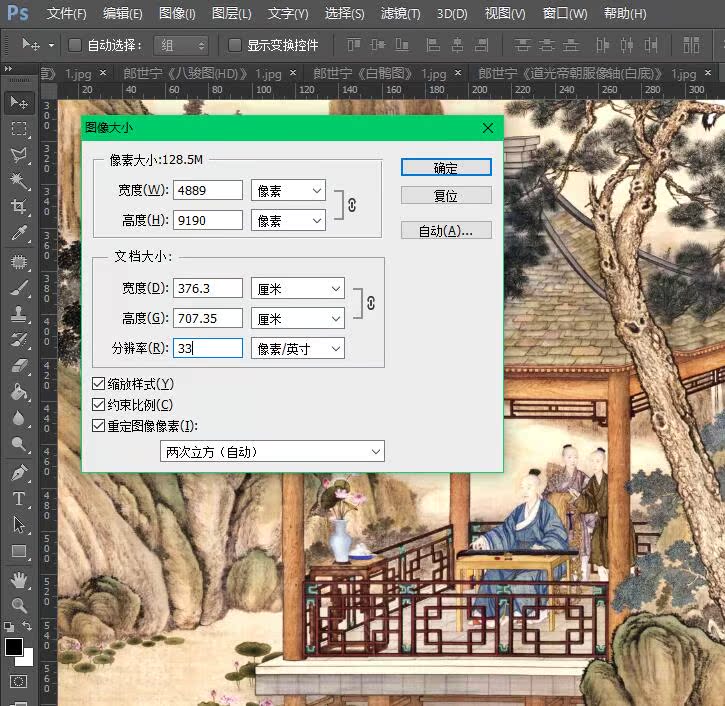
Task: Open pixel height unit dropdown (像素)
Action: [288, 220]
